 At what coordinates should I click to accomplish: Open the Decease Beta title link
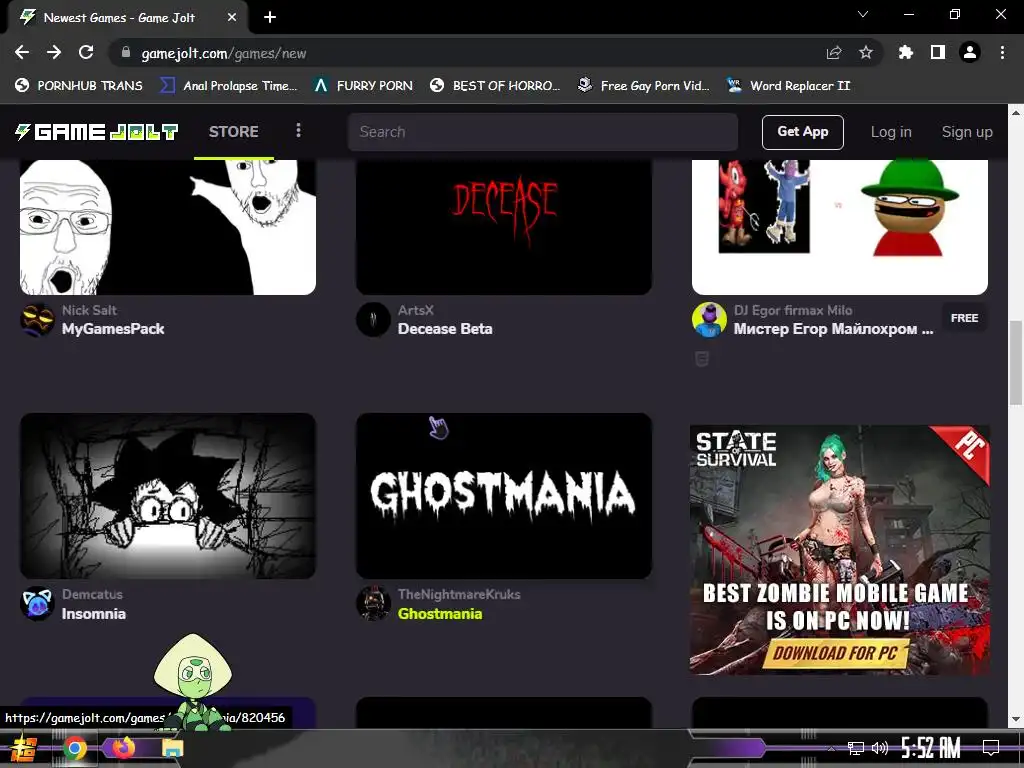[x=445, y=329]
